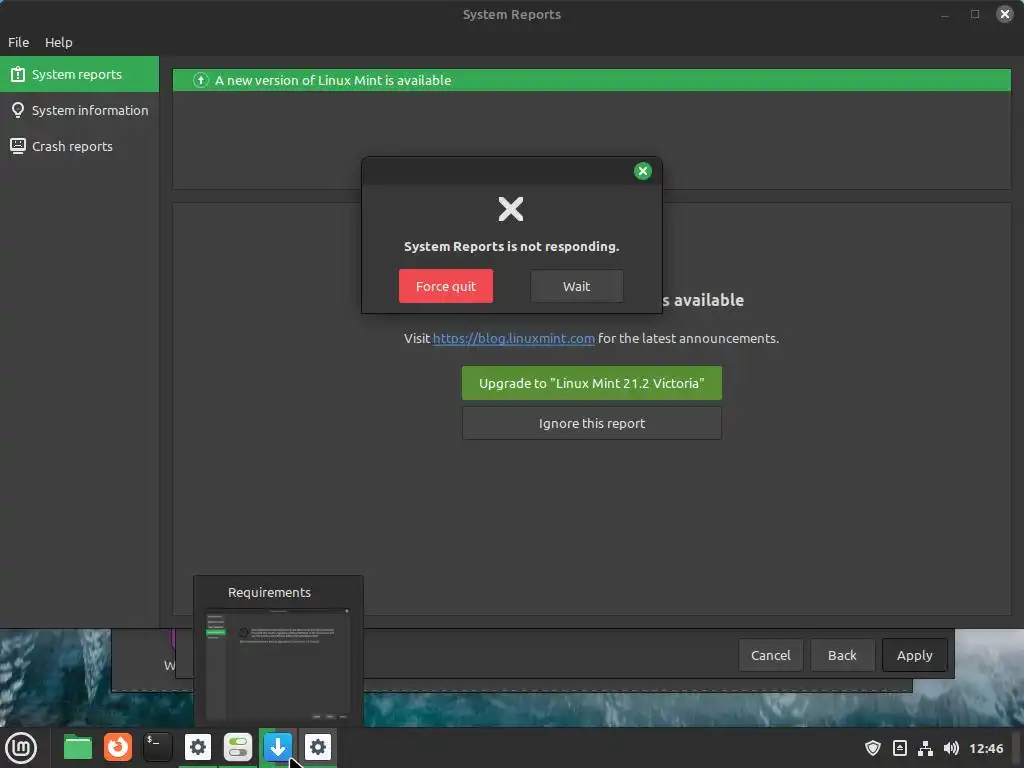Click the first gear icon in the taskbar
The height and width of the screenshot is (768, 1024).
(x=198, y=747)
